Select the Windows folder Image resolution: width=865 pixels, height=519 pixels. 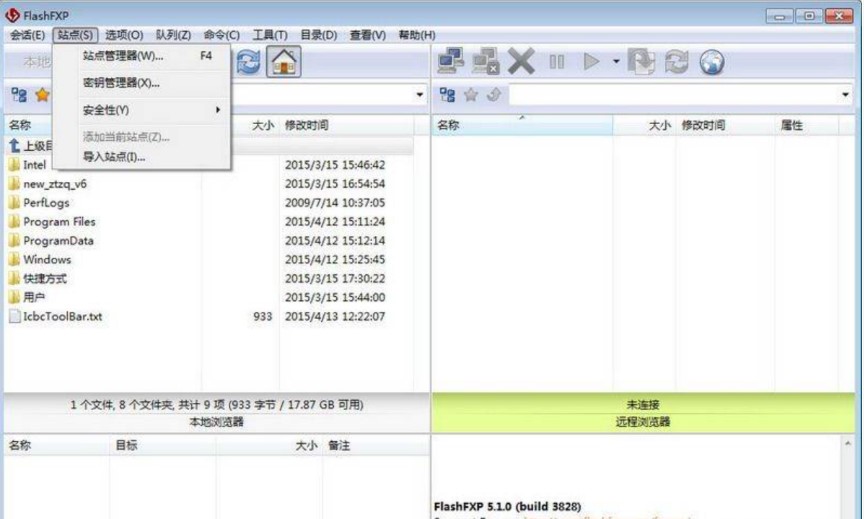(x=40, y=259)
